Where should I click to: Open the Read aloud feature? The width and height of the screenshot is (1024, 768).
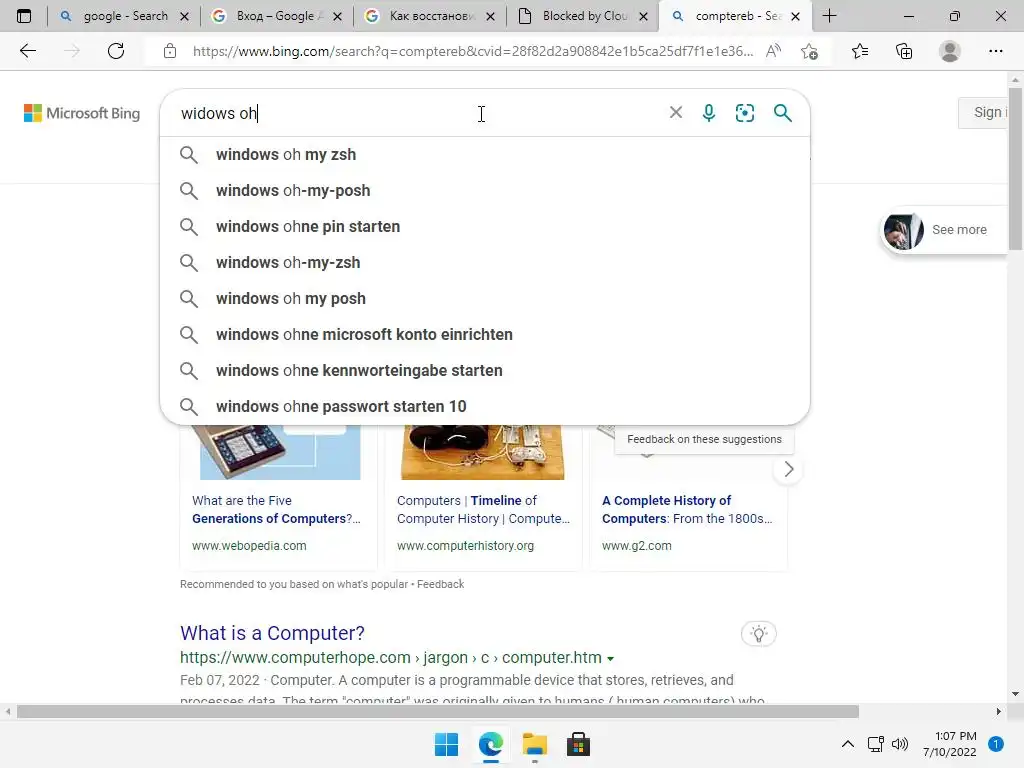[x=773, y=51]
